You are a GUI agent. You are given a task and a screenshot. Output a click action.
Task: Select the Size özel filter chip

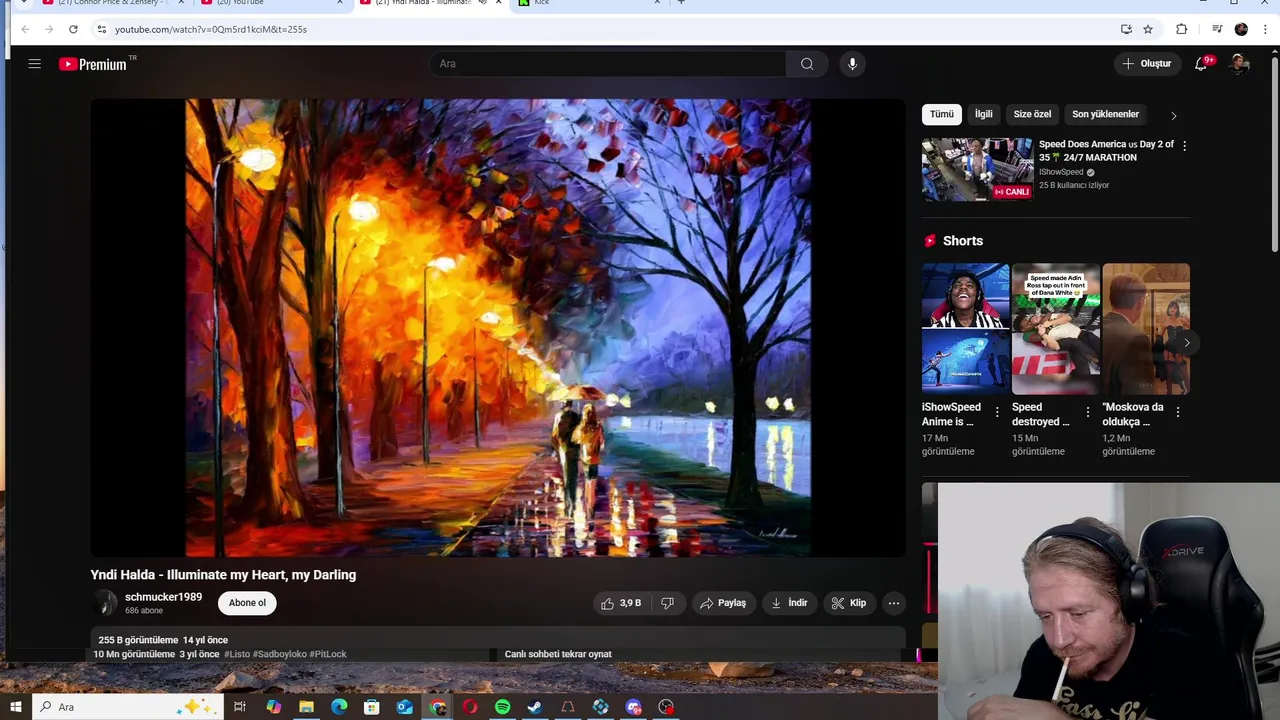coord(1032,114)
